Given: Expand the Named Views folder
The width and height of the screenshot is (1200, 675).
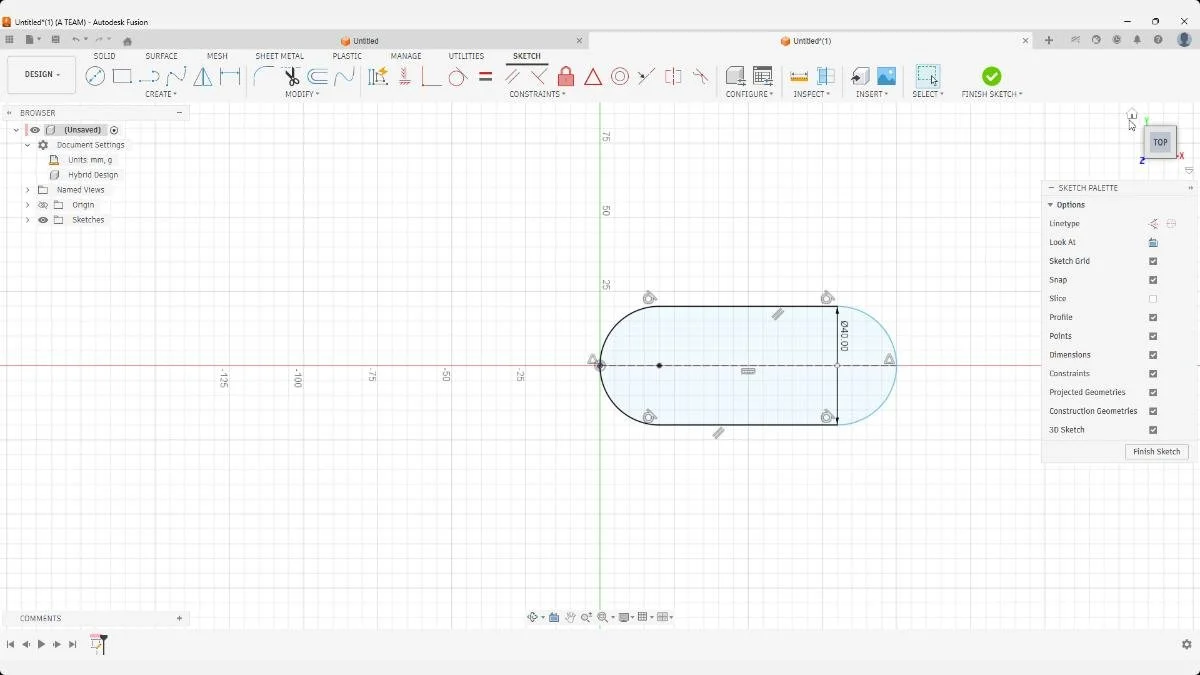Looking at the screenshot, I should pyautogui.click(x=27, y=189).
